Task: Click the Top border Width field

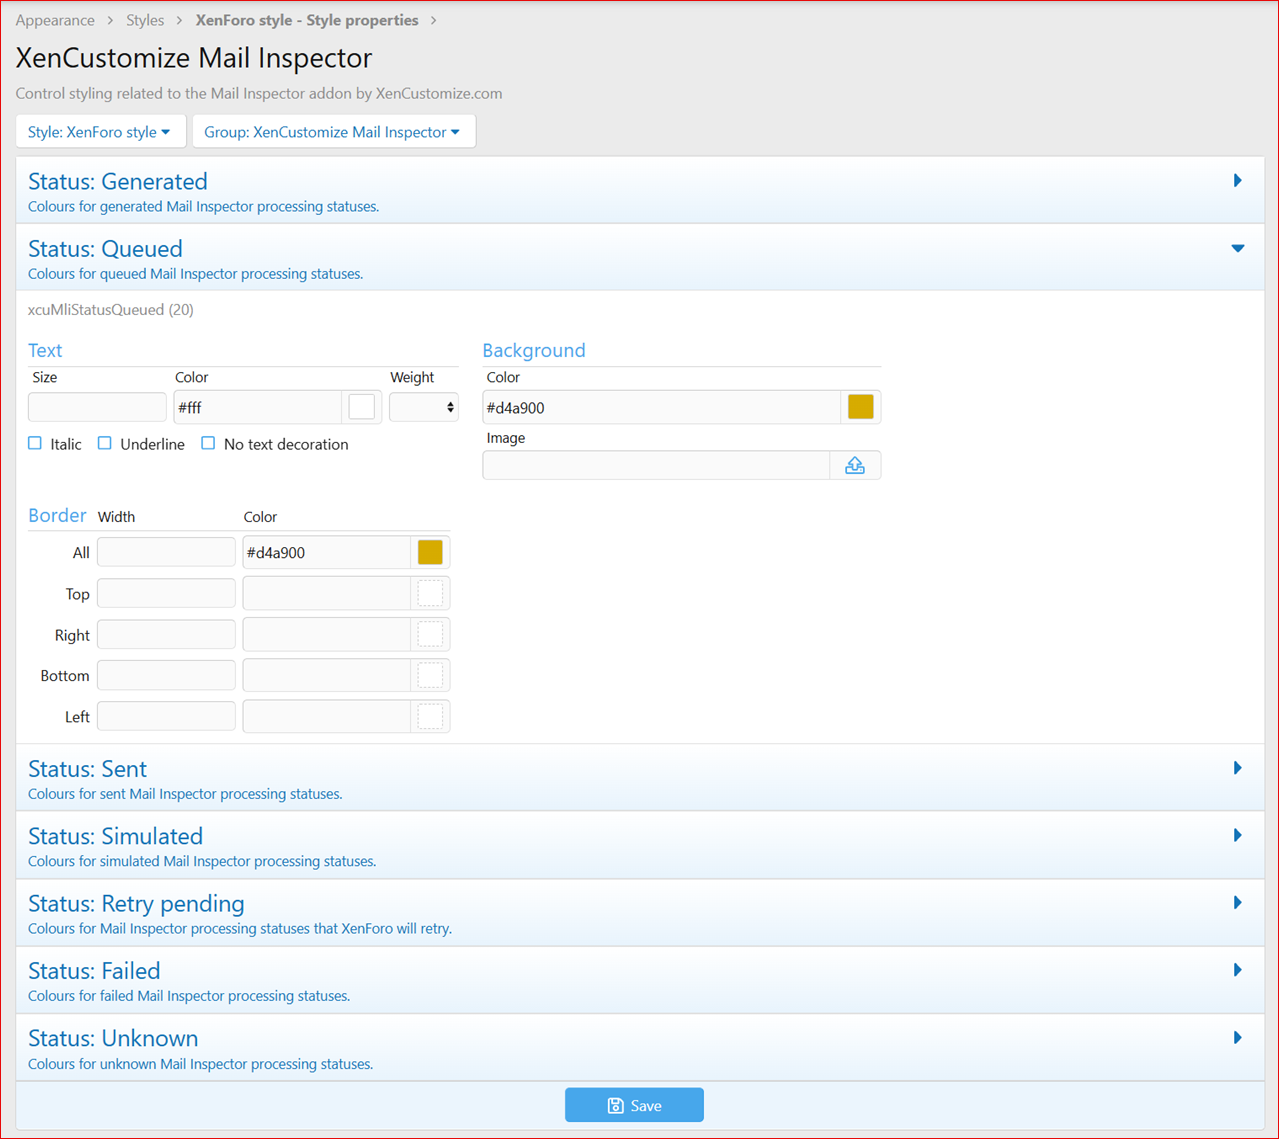Action: 166,593
